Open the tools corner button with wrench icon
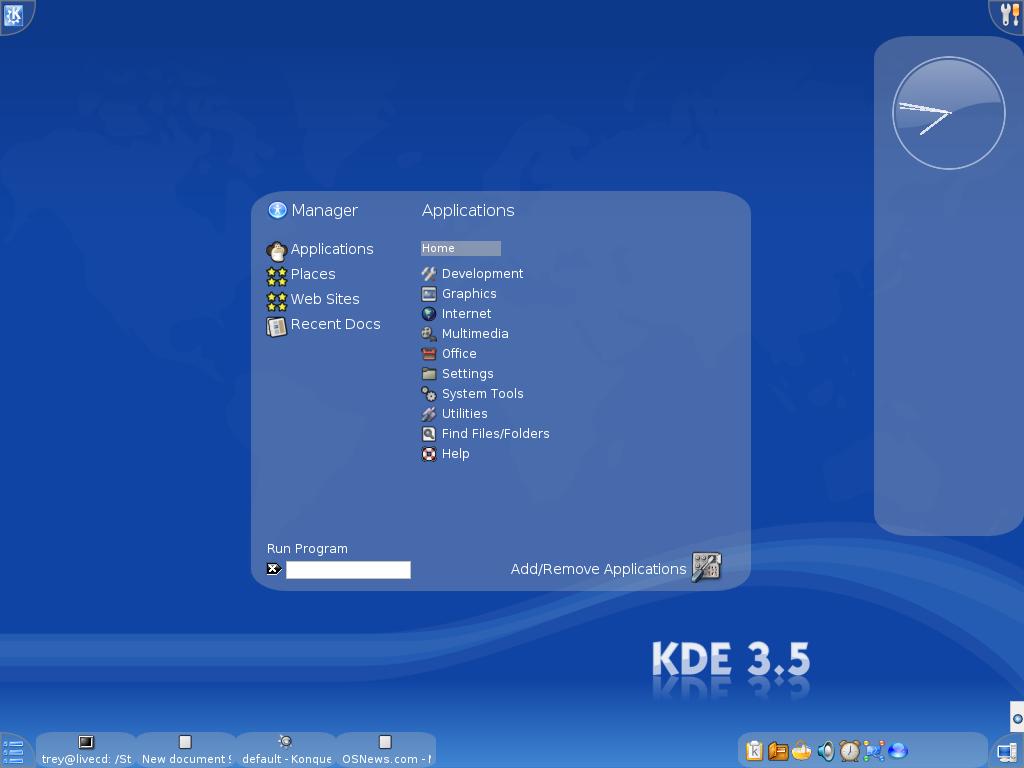This screenshot has width=1024, height=768. click(1009, 14)
